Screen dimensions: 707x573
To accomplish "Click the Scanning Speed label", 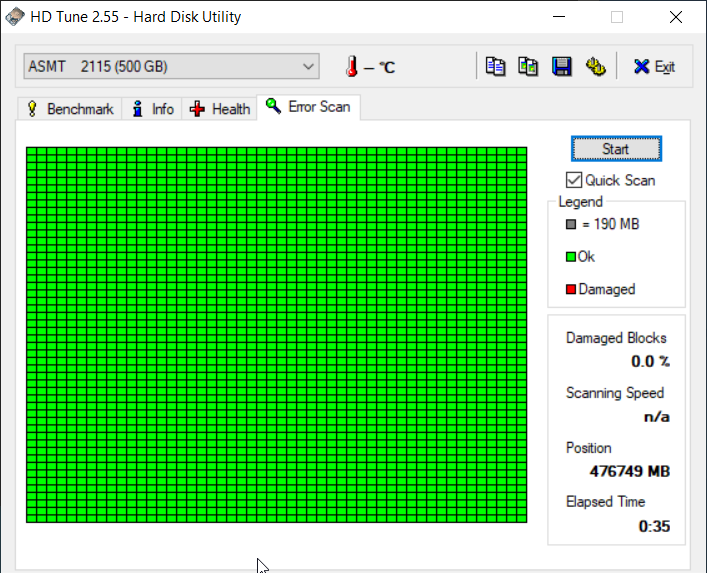I will pos(615,393).
